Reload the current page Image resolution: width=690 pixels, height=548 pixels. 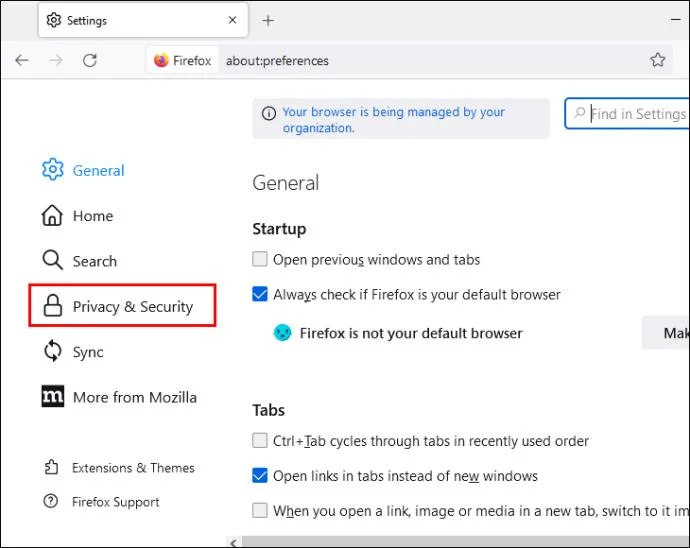click(90, 60)
